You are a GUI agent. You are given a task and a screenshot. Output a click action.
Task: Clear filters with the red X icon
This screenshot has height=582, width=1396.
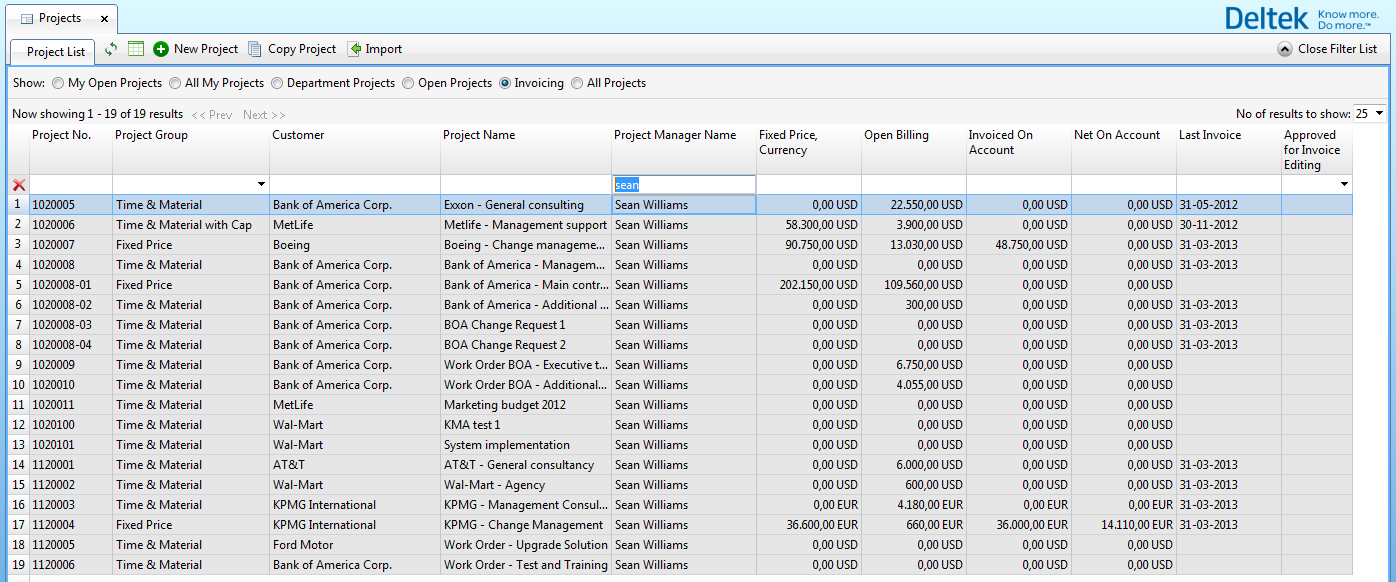pyautogui.click(x=18, y=185)
